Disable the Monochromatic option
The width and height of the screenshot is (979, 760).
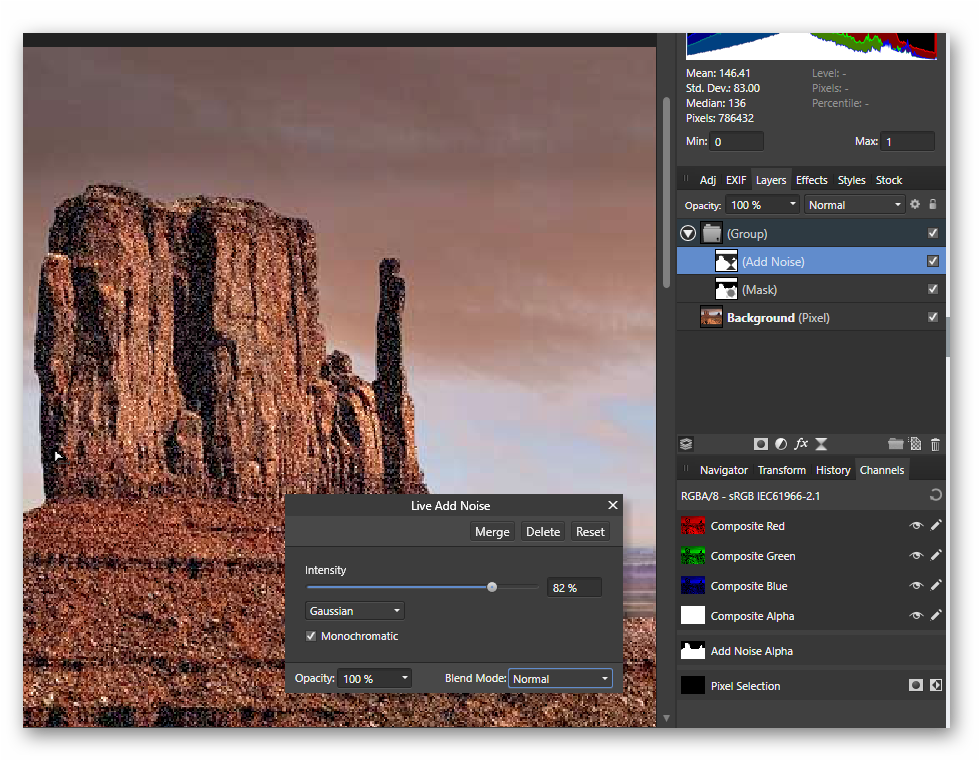pos(311,636)
